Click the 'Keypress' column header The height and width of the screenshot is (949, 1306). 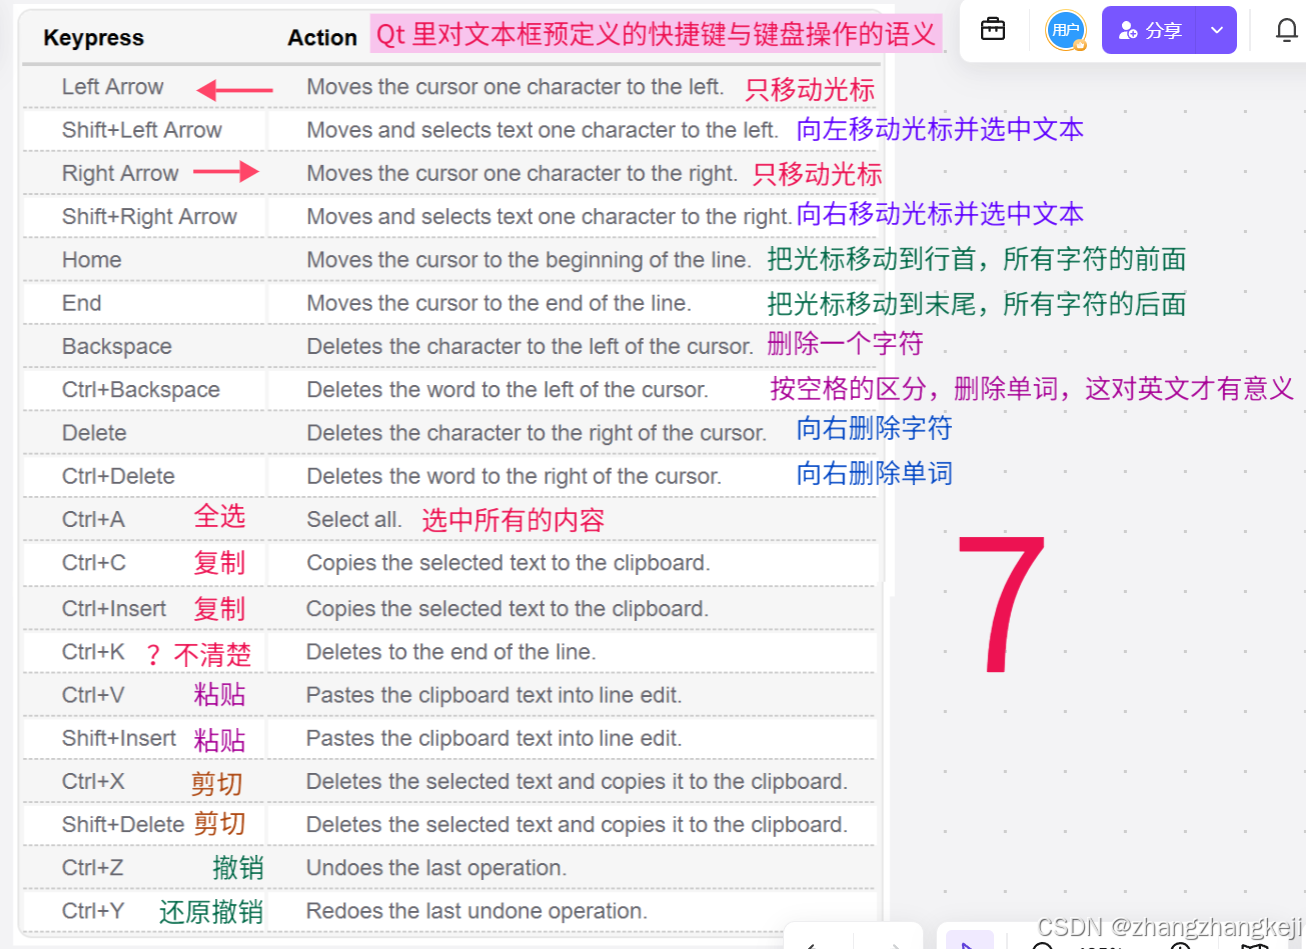[x=94, y=38]
